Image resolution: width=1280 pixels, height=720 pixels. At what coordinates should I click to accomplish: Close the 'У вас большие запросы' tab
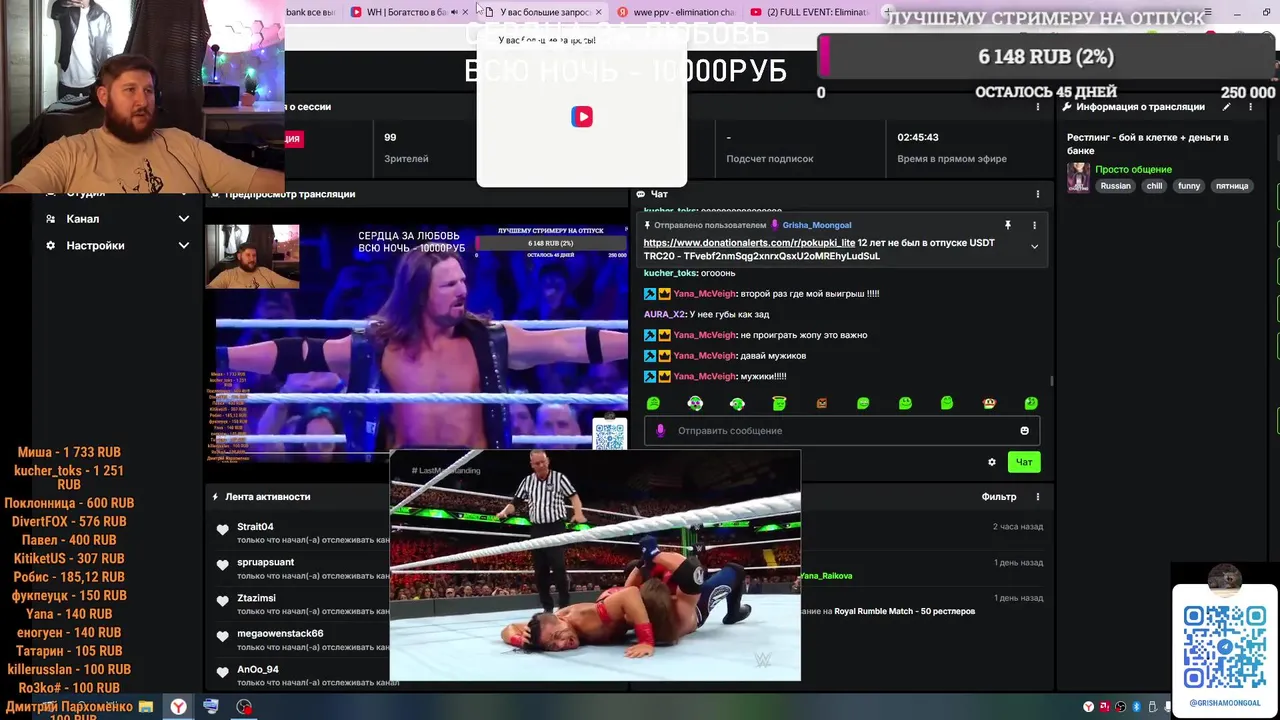click(599, 12)
